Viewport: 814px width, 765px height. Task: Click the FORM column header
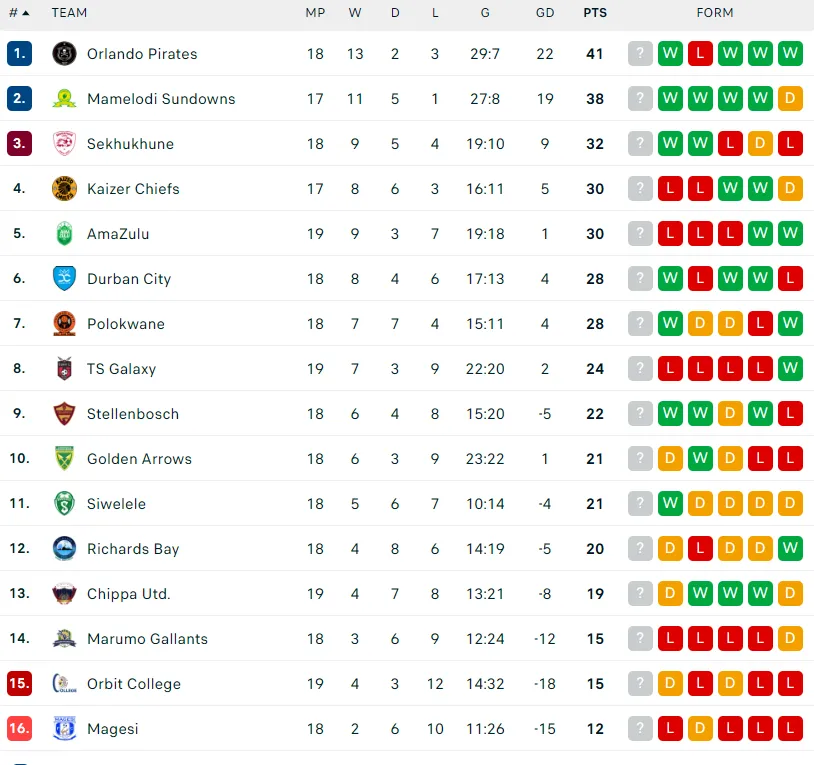click(x=715, y=13)
